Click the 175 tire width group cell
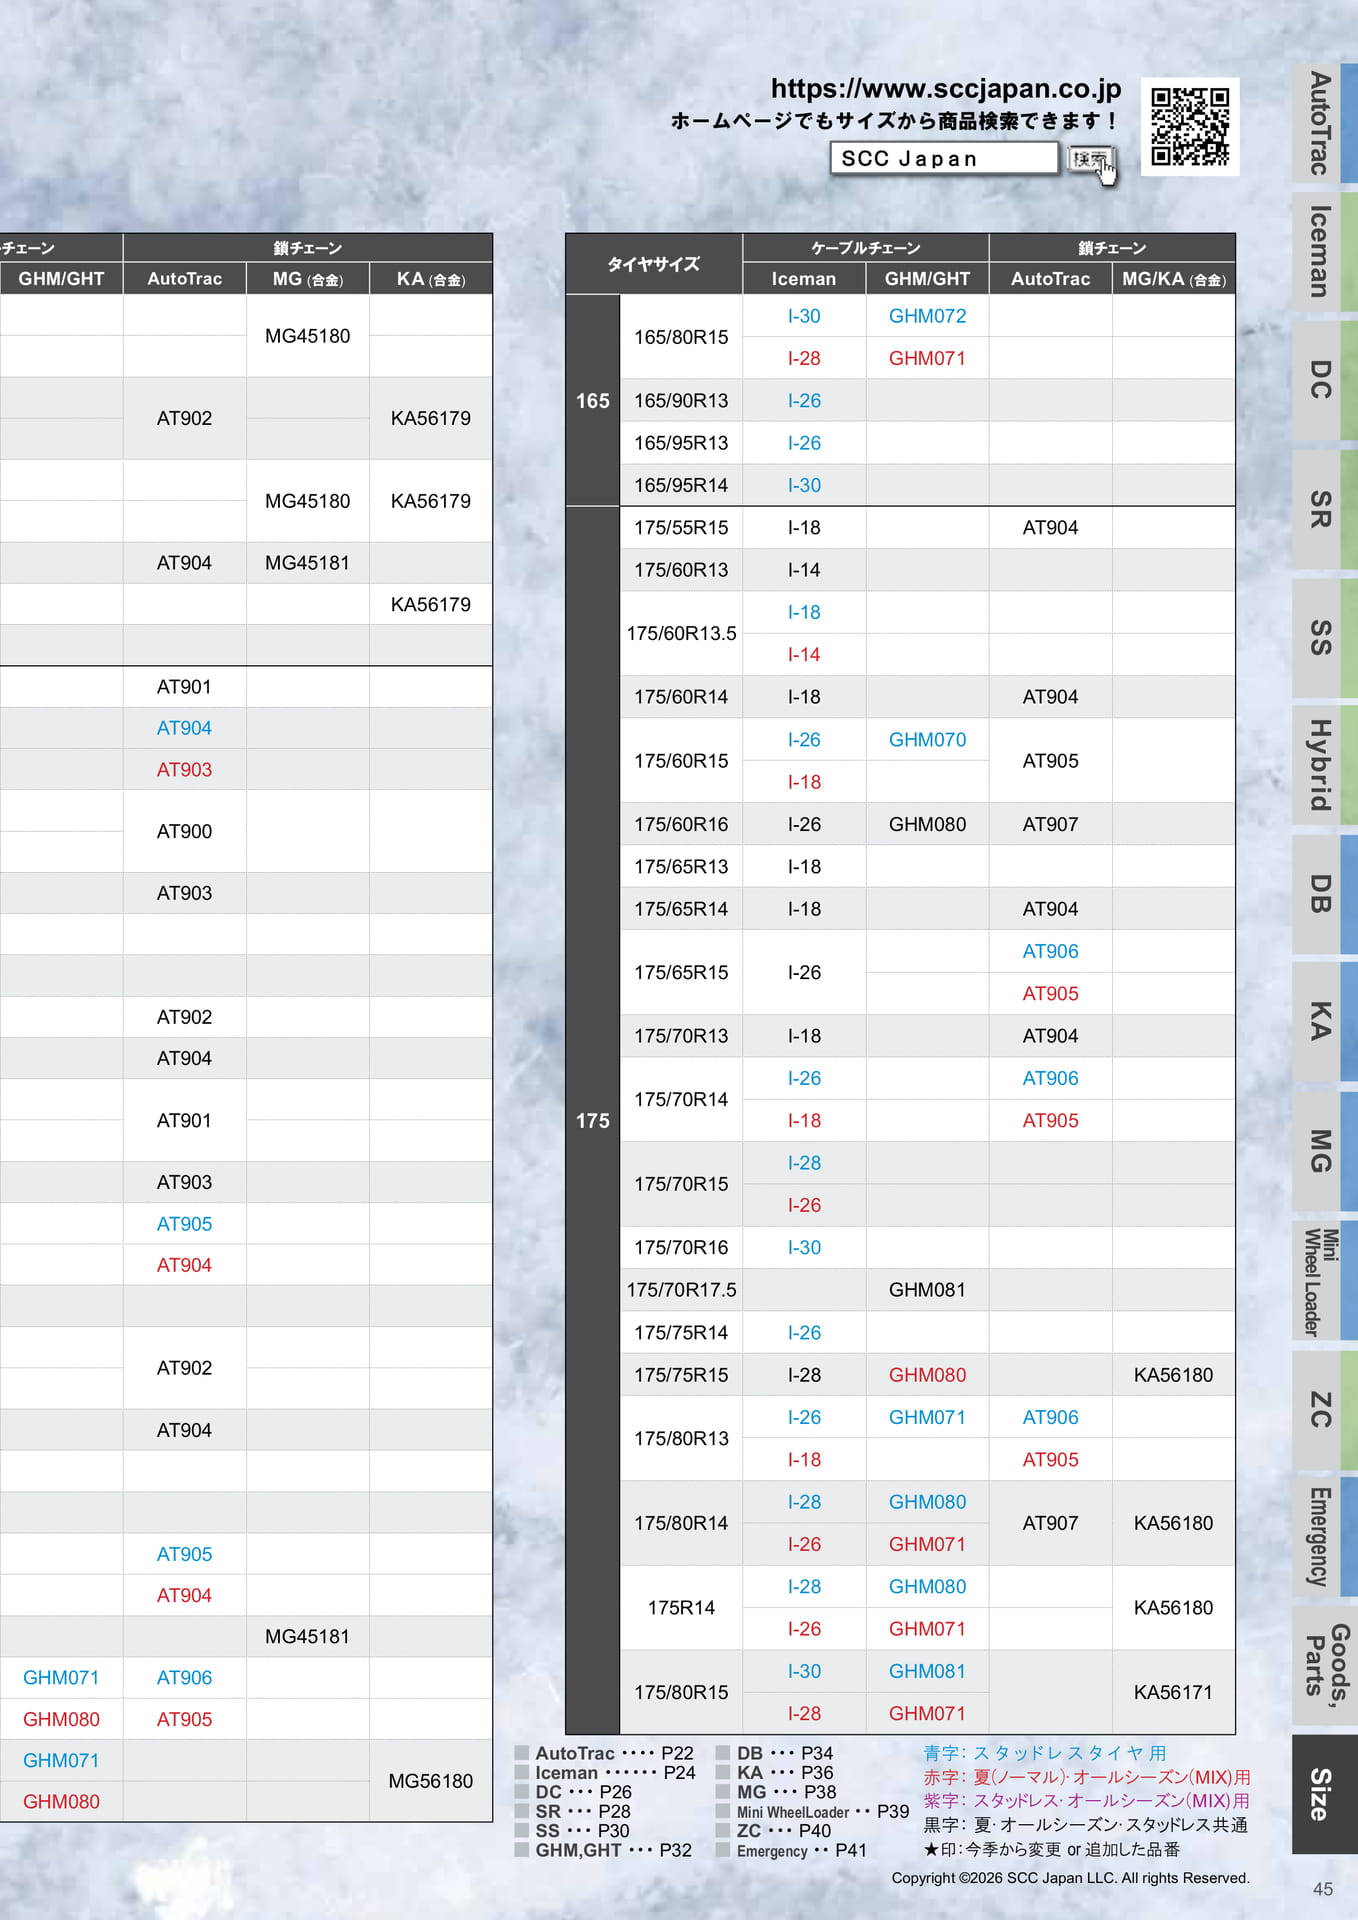Viewport: 1358px width, 1920px height. tap(592, 1120)
